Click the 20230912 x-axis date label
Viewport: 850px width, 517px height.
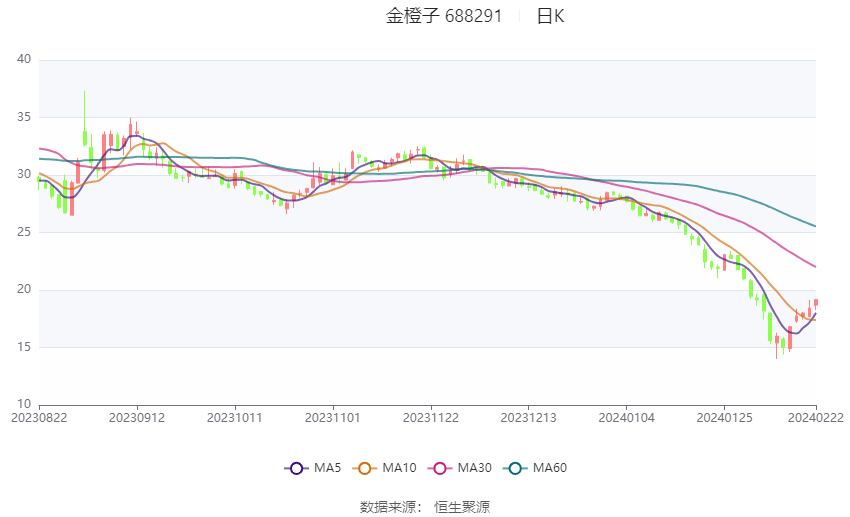pyautogui.click(x=137, y=418)
